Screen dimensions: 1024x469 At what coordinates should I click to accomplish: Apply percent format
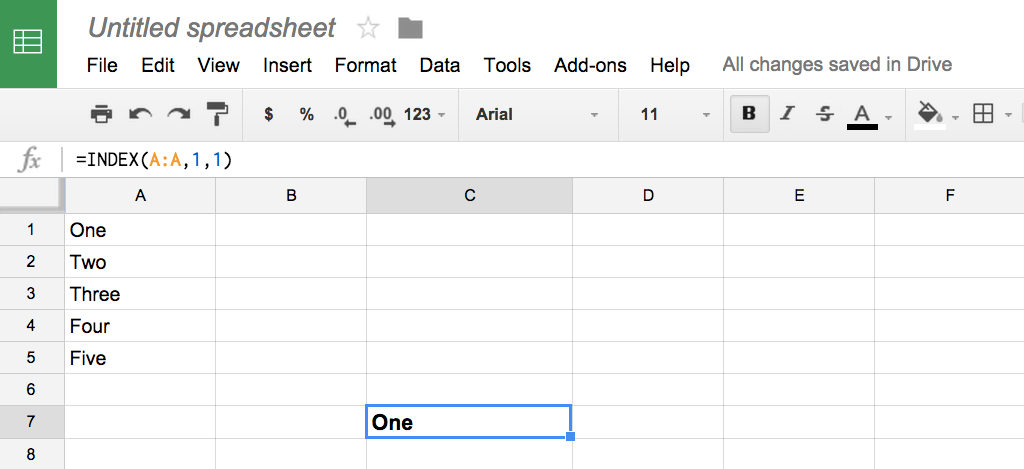coord(306,114)
